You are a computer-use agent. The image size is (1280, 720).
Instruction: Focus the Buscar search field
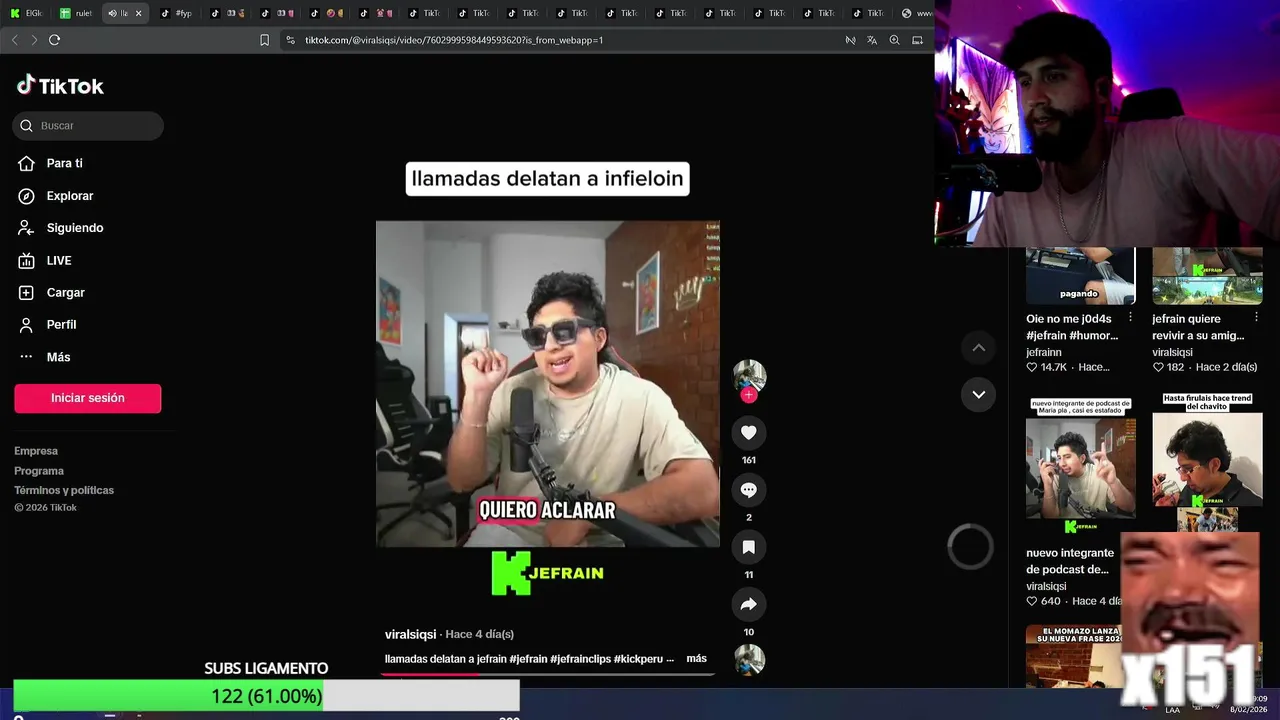tap(88, 126)
